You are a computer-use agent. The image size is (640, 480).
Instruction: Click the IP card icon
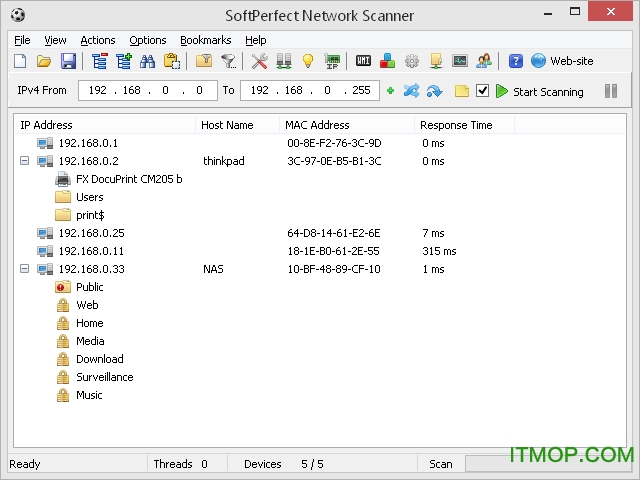pyautogui.click(x=332, y=61)
